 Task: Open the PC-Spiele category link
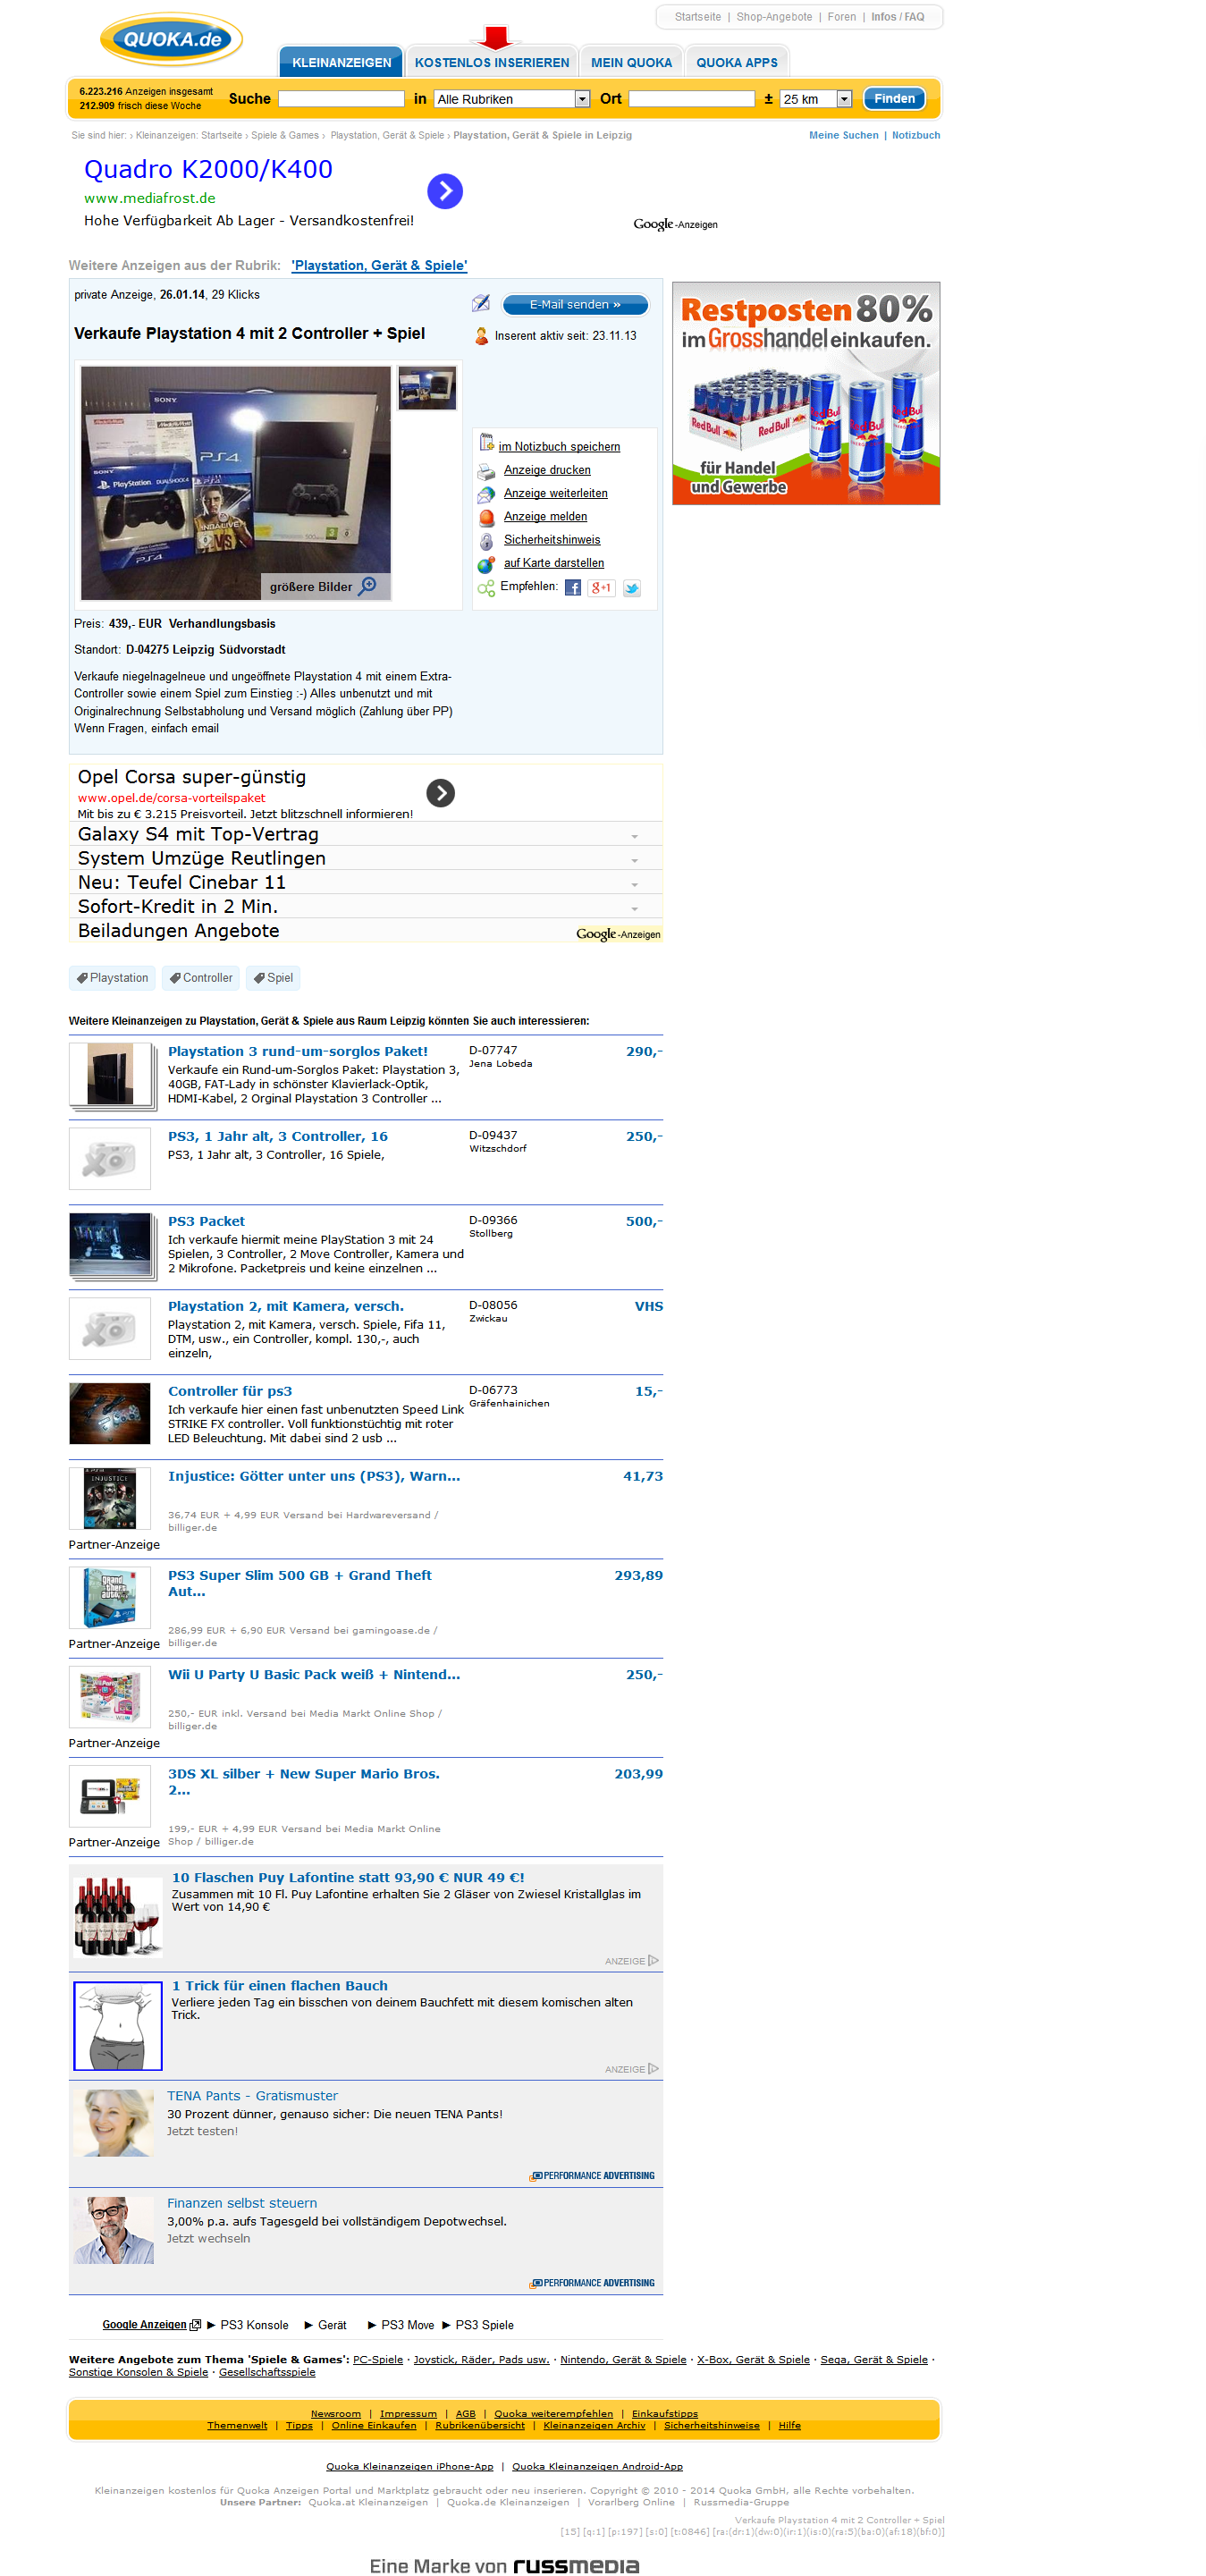point(378,2359)
